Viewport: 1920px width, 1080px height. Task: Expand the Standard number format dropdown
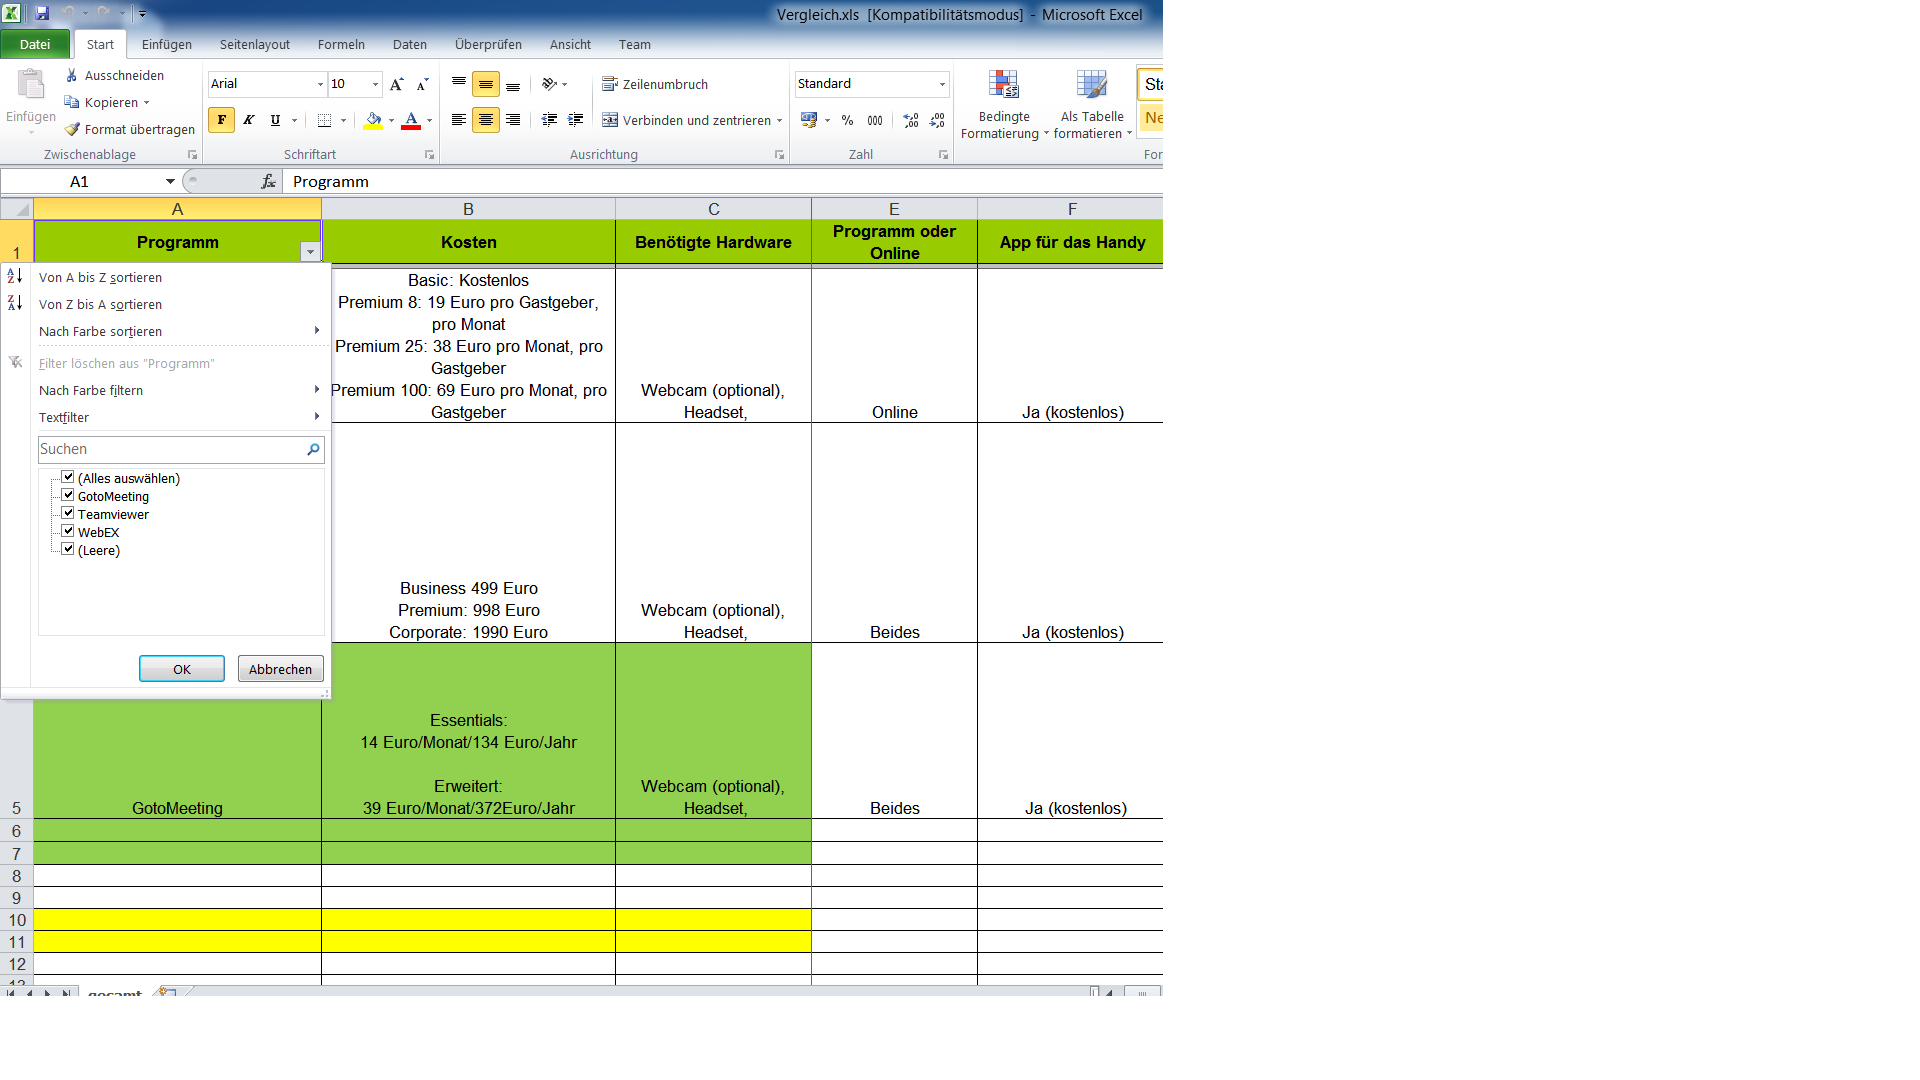942,84
